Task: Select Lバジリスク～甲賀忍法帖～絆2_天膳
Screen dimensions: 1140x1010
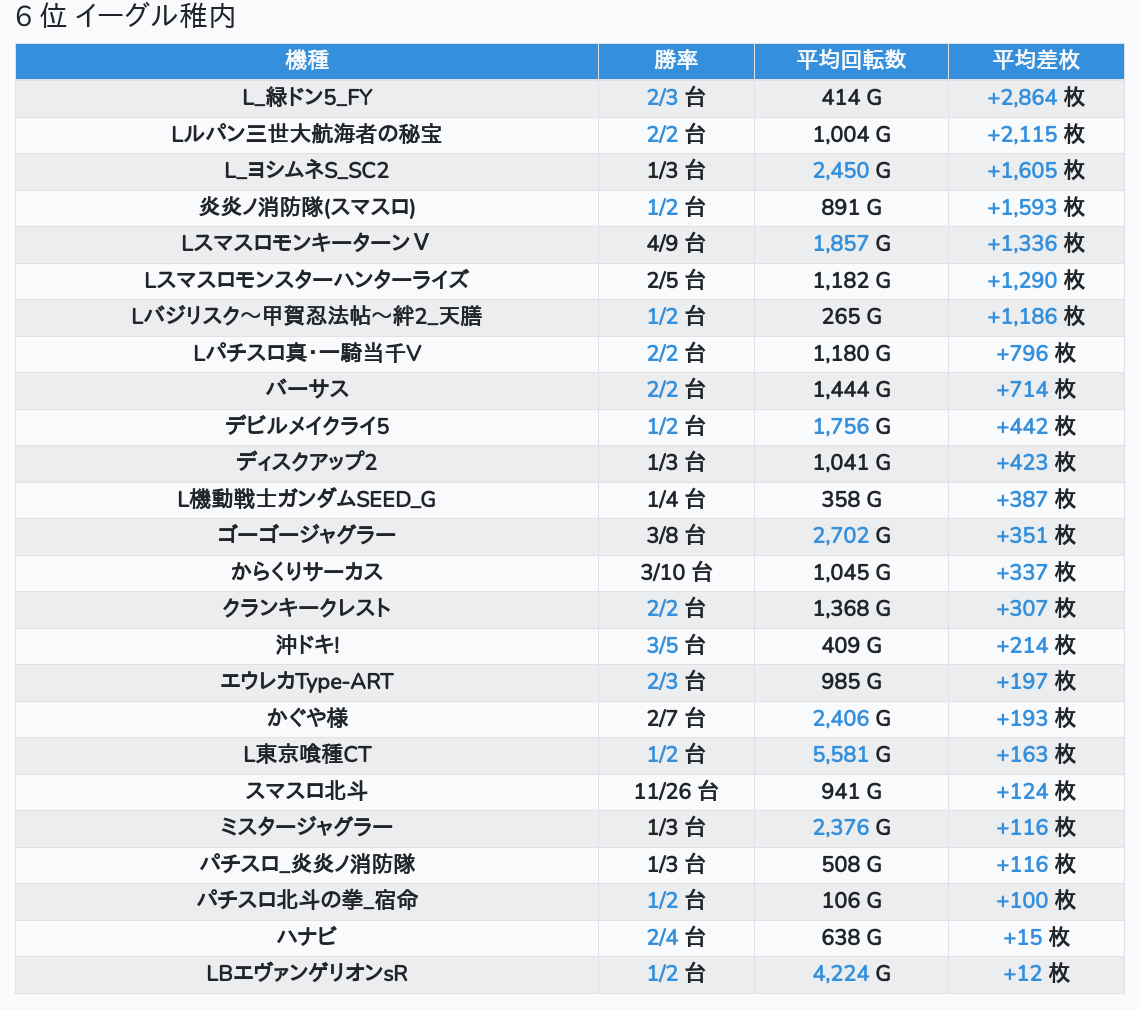Action: 307,316
